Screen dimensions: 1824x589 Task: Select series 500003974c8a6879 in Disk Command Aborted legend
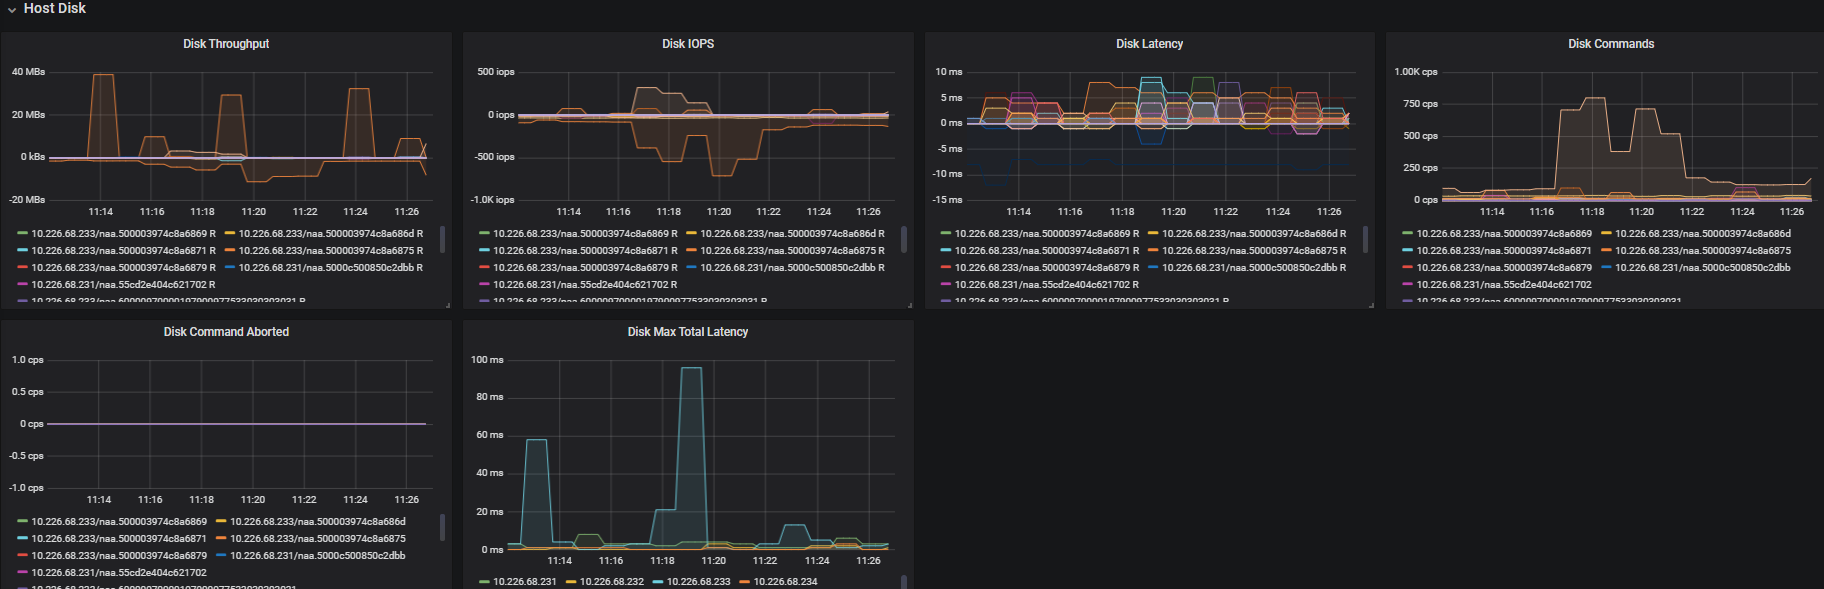(x=119, y=556)
